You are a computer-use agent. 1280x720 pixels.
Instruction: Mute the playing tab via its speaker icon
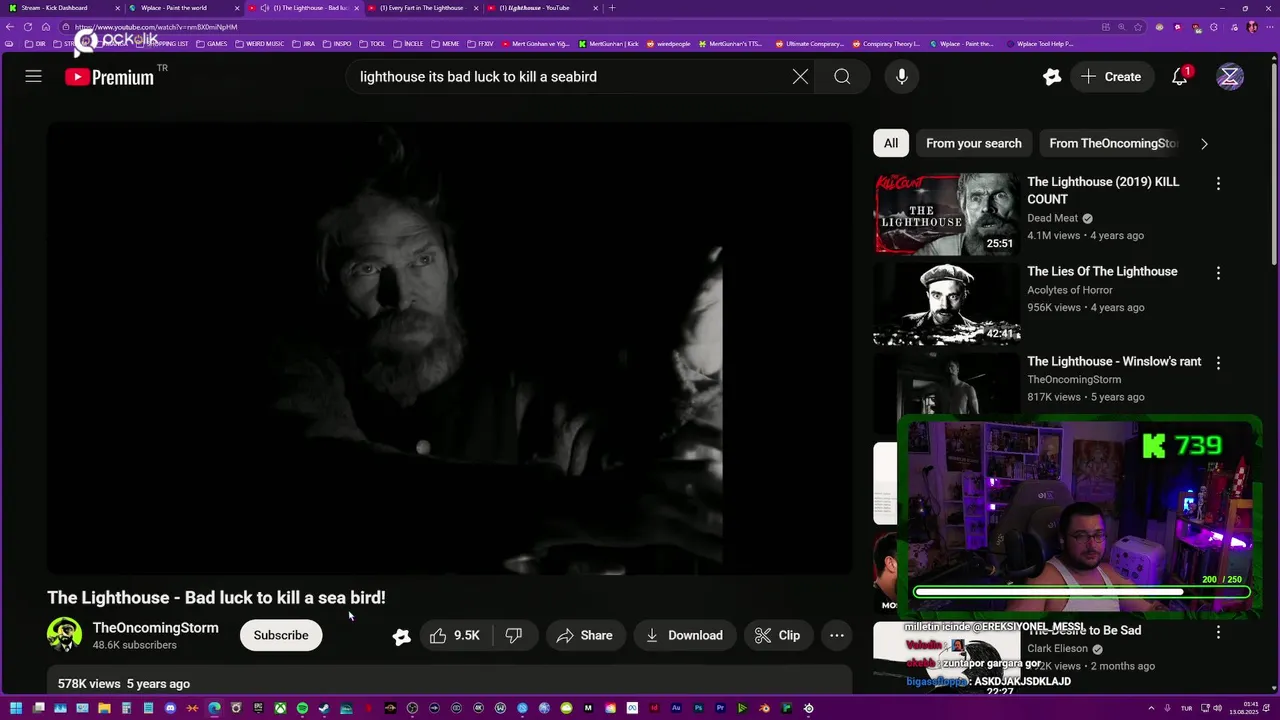[x=264, y=8]
